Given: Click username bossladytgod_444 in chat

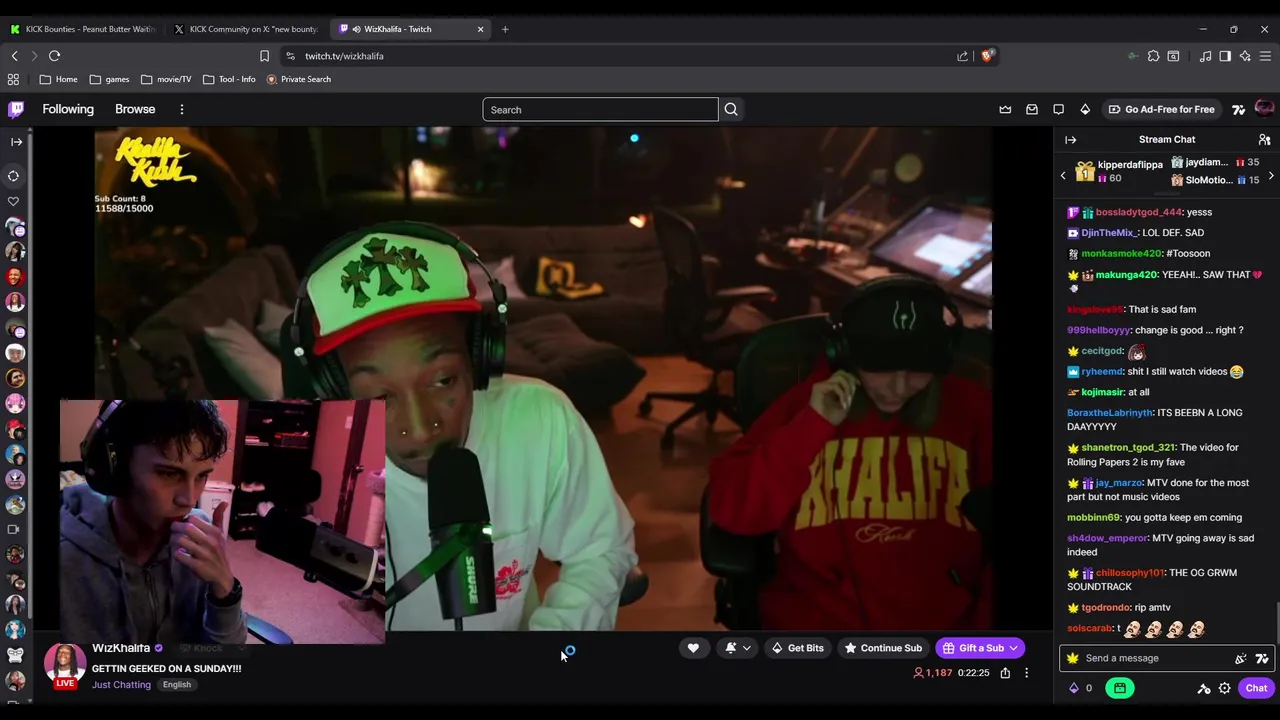Looking at the screenshot, I should coord(1138,212).
